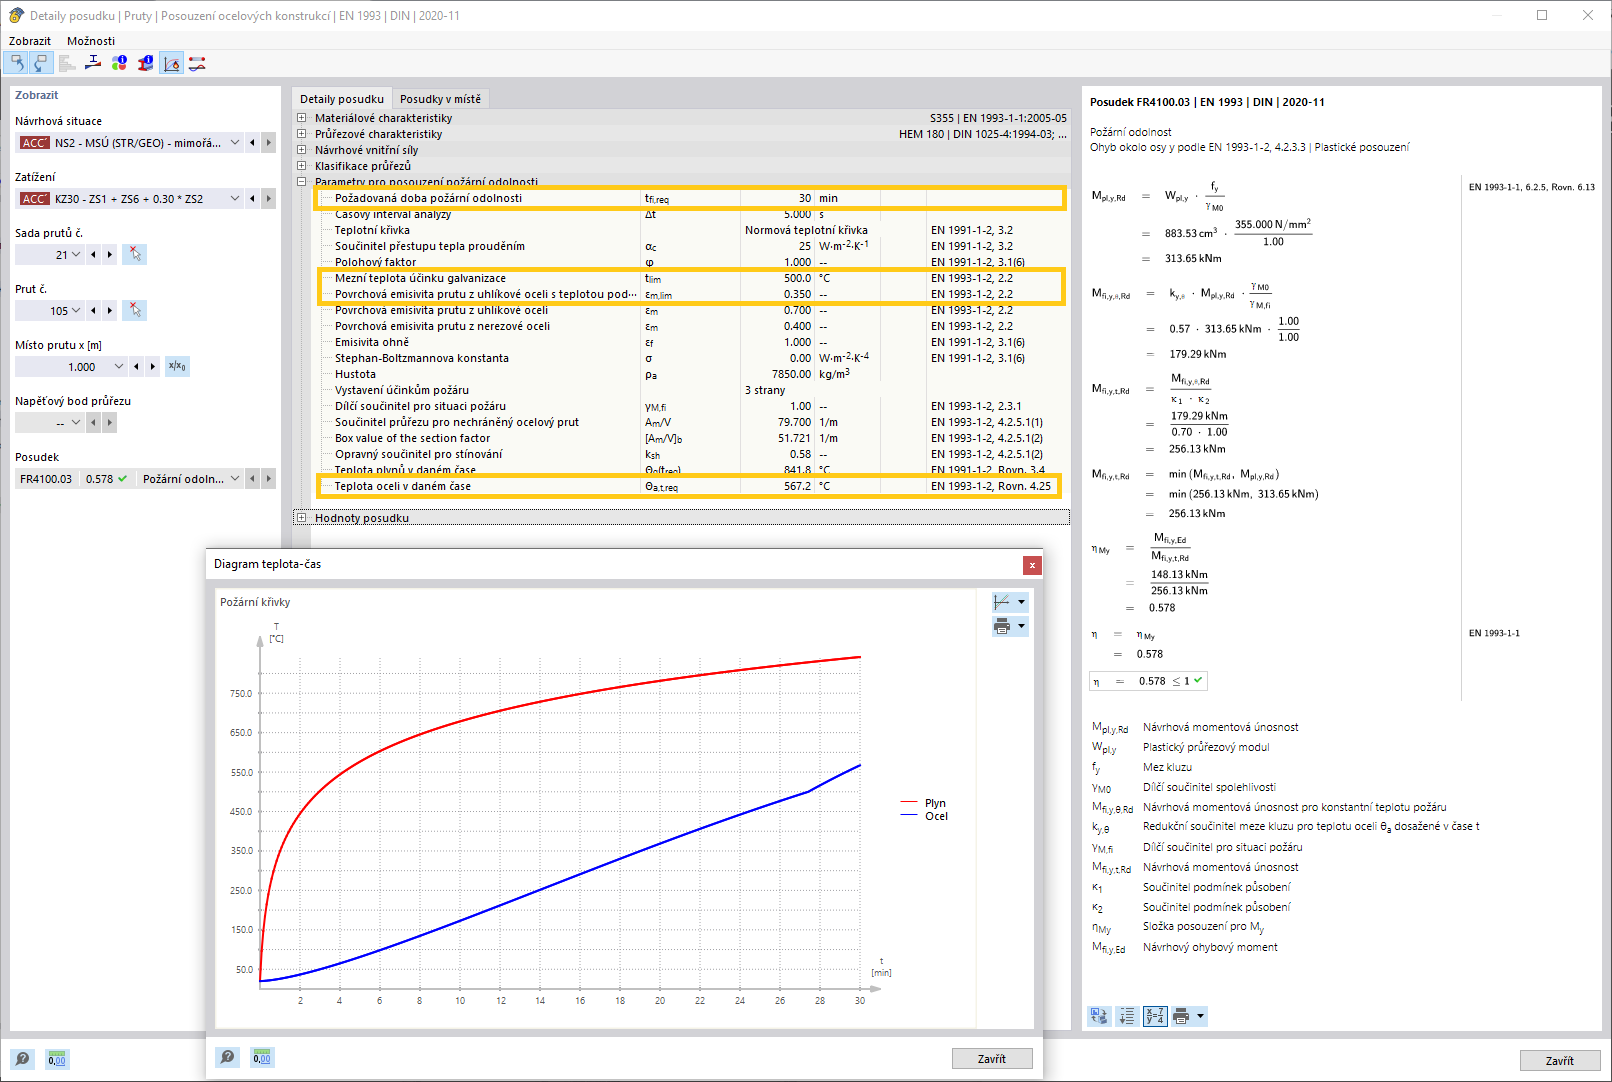Switch to the Detaily posudku tab
The width and height of the screenshot is (1612, 1082).
tap(341, 99)
